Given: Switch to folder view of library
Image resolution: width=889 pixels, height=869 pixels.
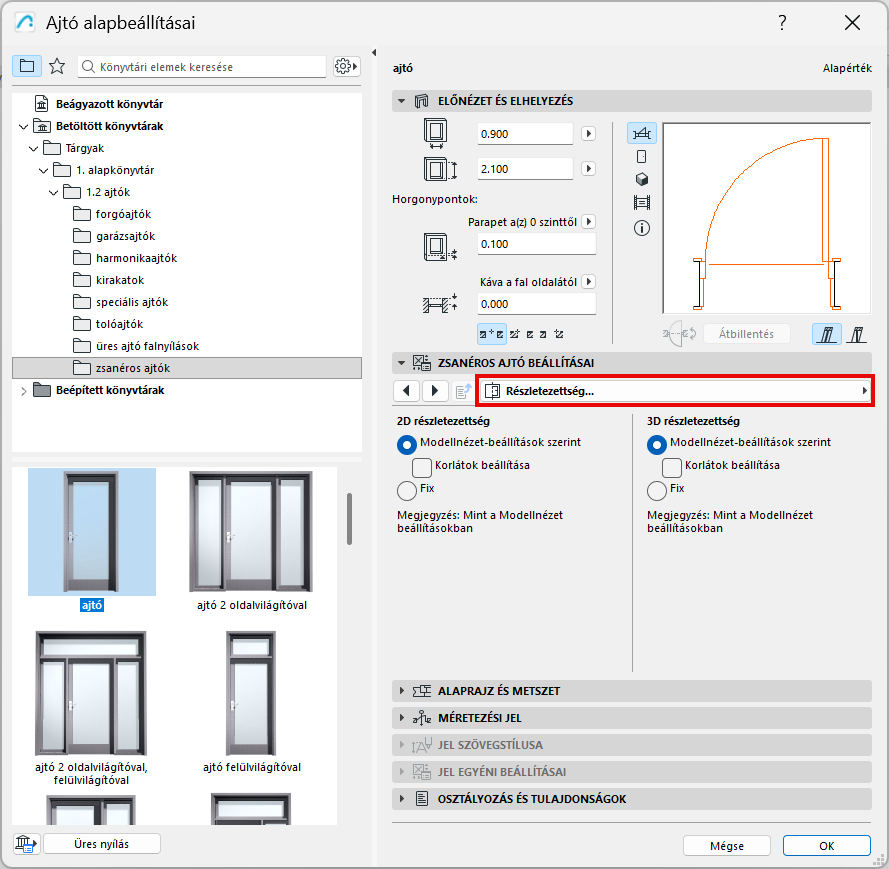Looking at the screenshot, I should (27, 66).
